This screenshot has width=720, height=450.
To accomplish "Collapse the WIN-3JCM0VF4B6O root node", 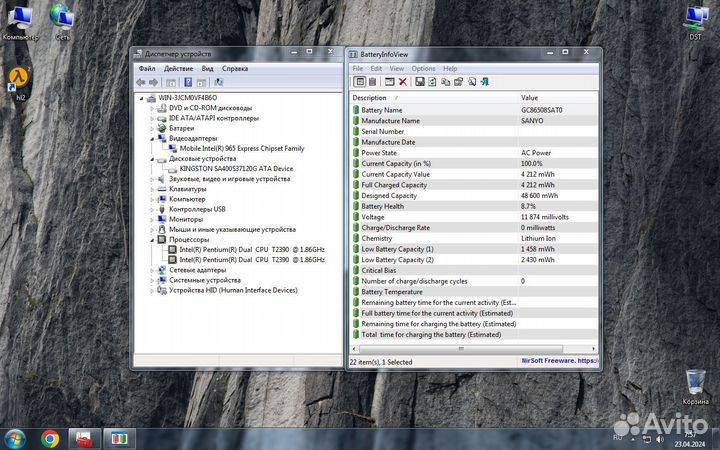I will (x=141, y=98).
